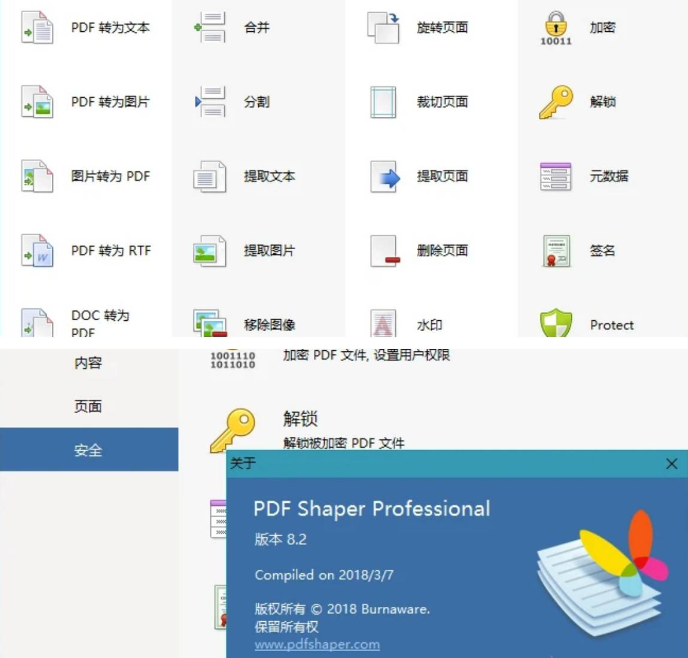Switch to the 页面 sidebar tab
688x658 pixels.
tap(88, 407)
